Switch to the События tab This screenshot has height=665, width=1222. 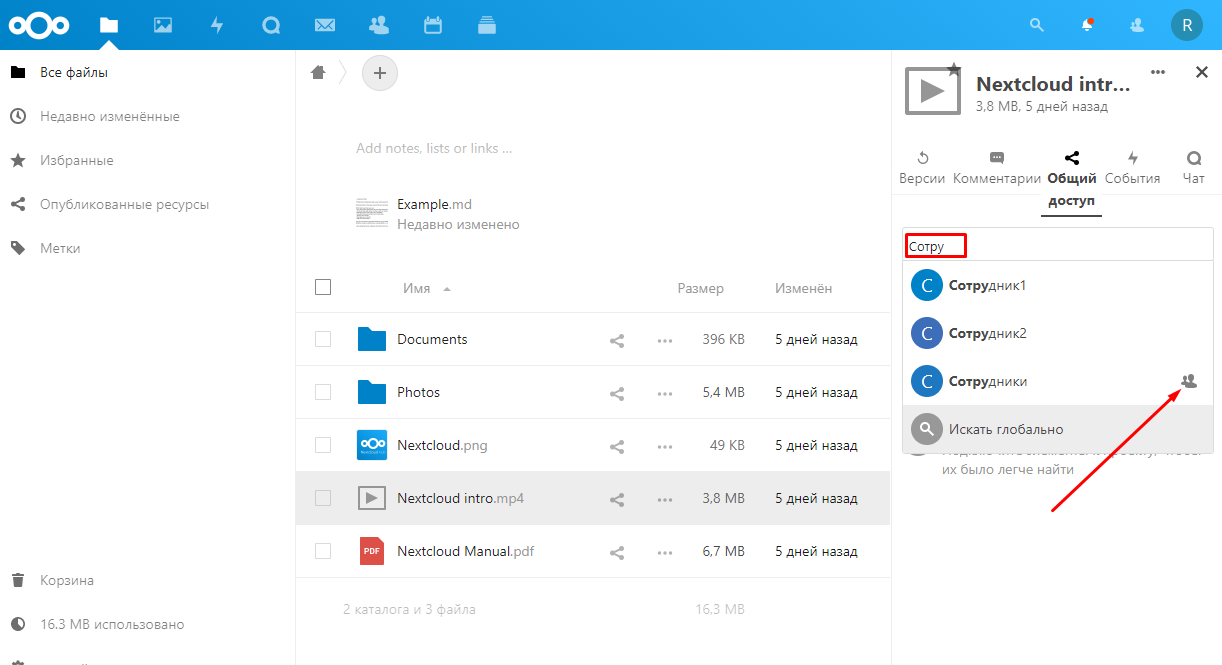click(1133, 168)
